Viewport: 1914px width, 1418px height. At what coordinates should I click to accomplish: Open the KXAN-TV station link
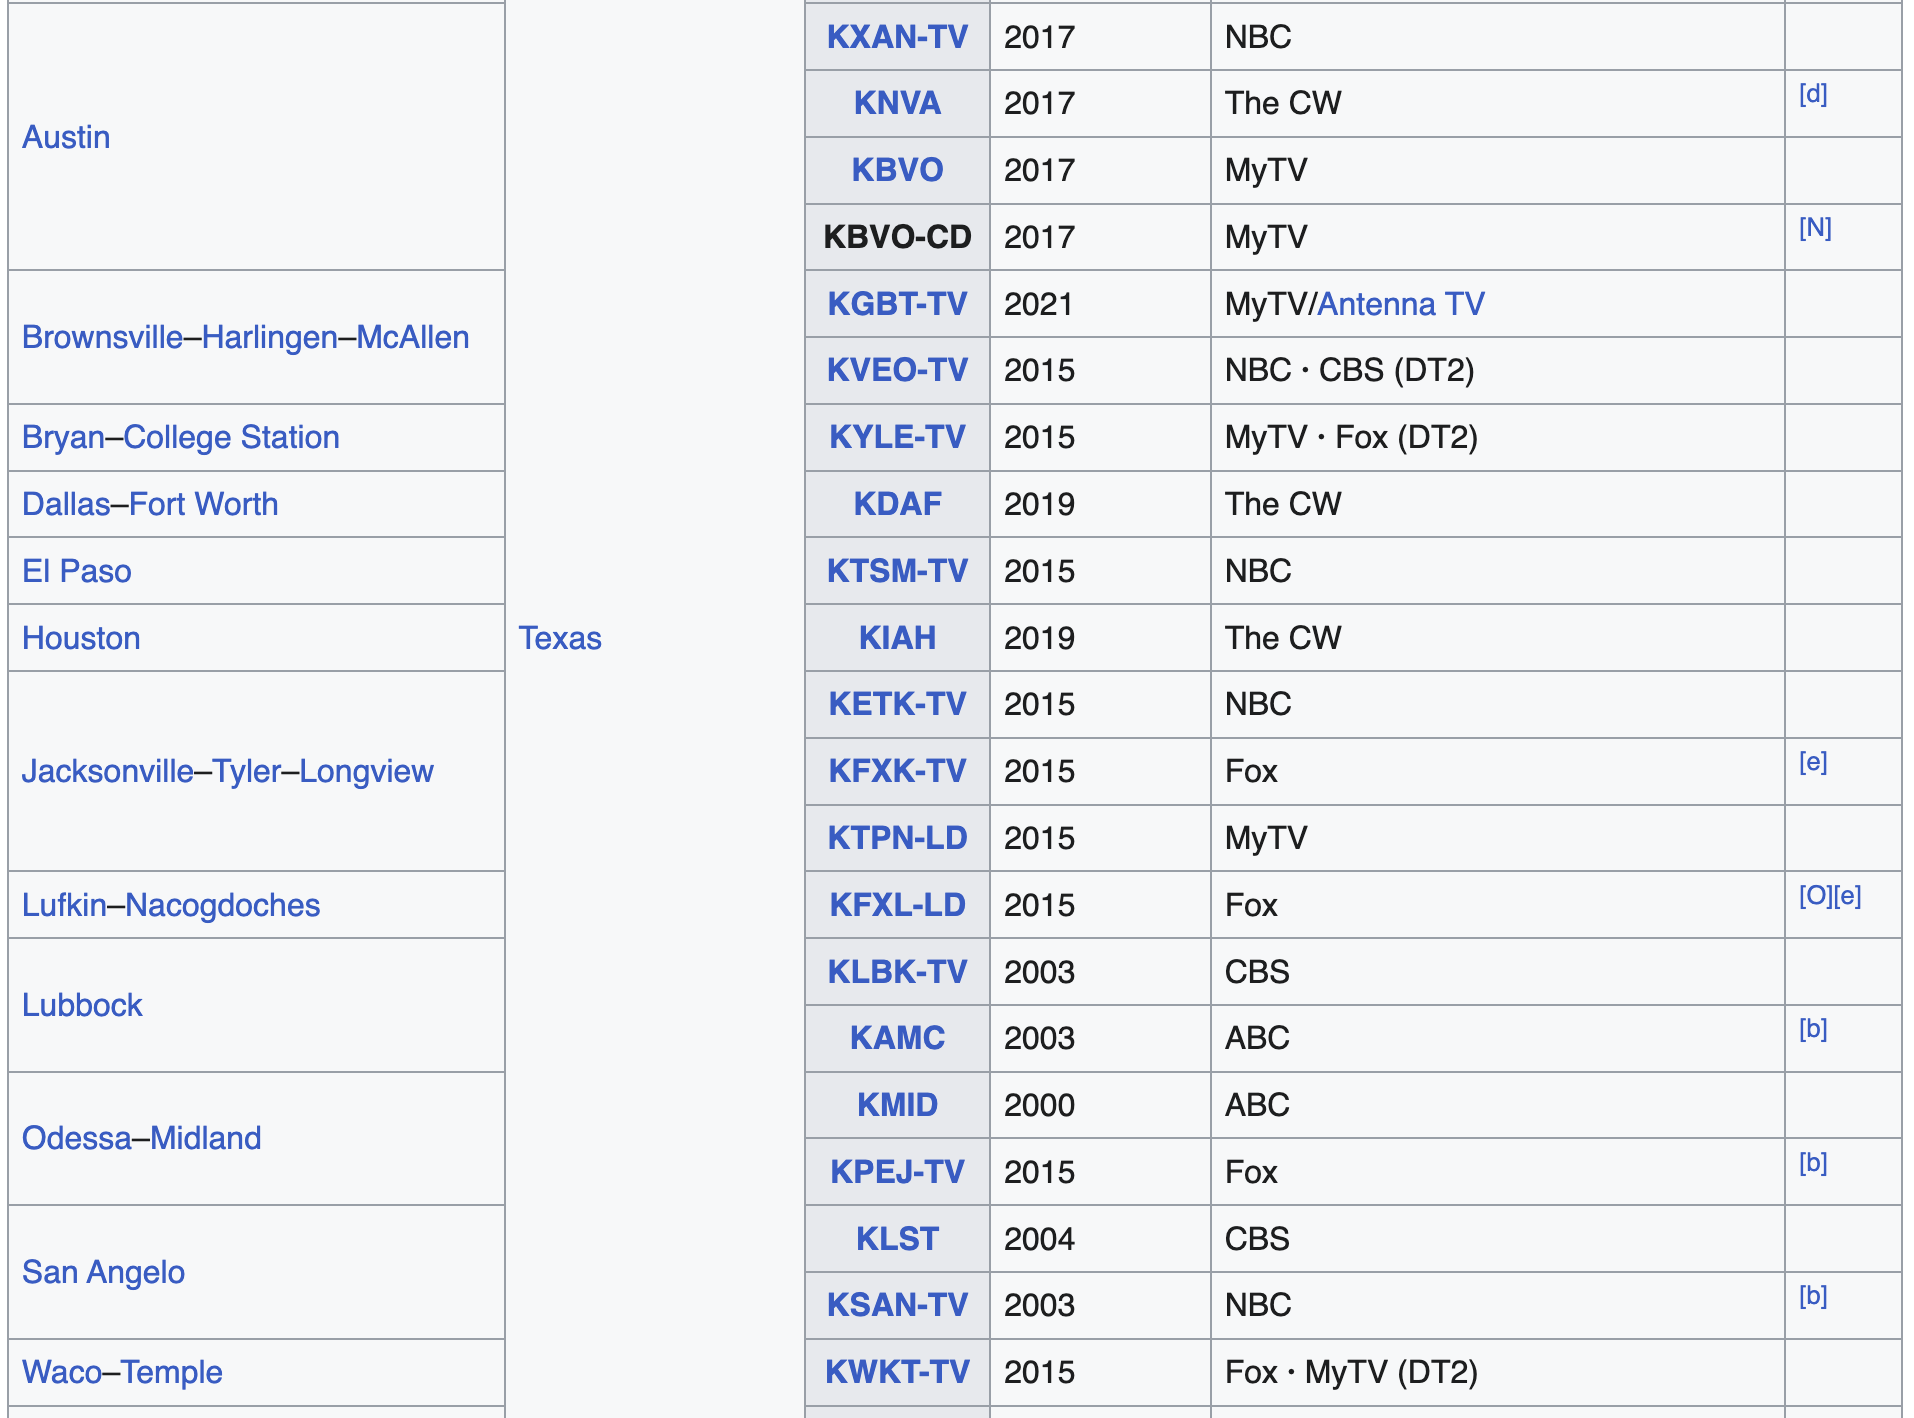pos(897,37)
